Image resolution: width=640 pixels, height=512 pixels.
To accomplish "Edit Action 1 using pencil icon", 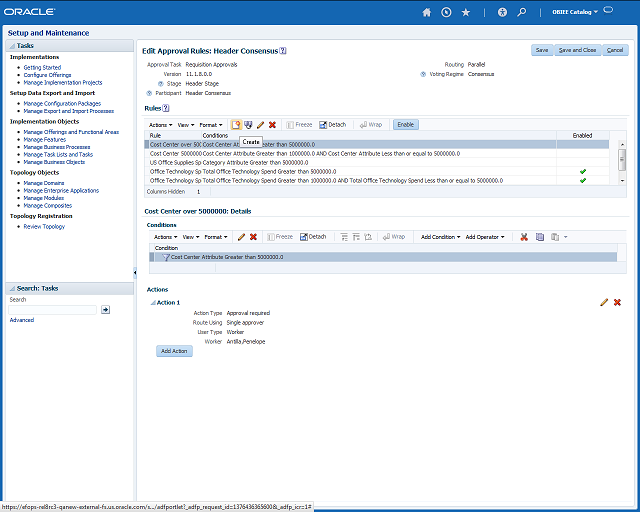I will [x=604, y=302].
